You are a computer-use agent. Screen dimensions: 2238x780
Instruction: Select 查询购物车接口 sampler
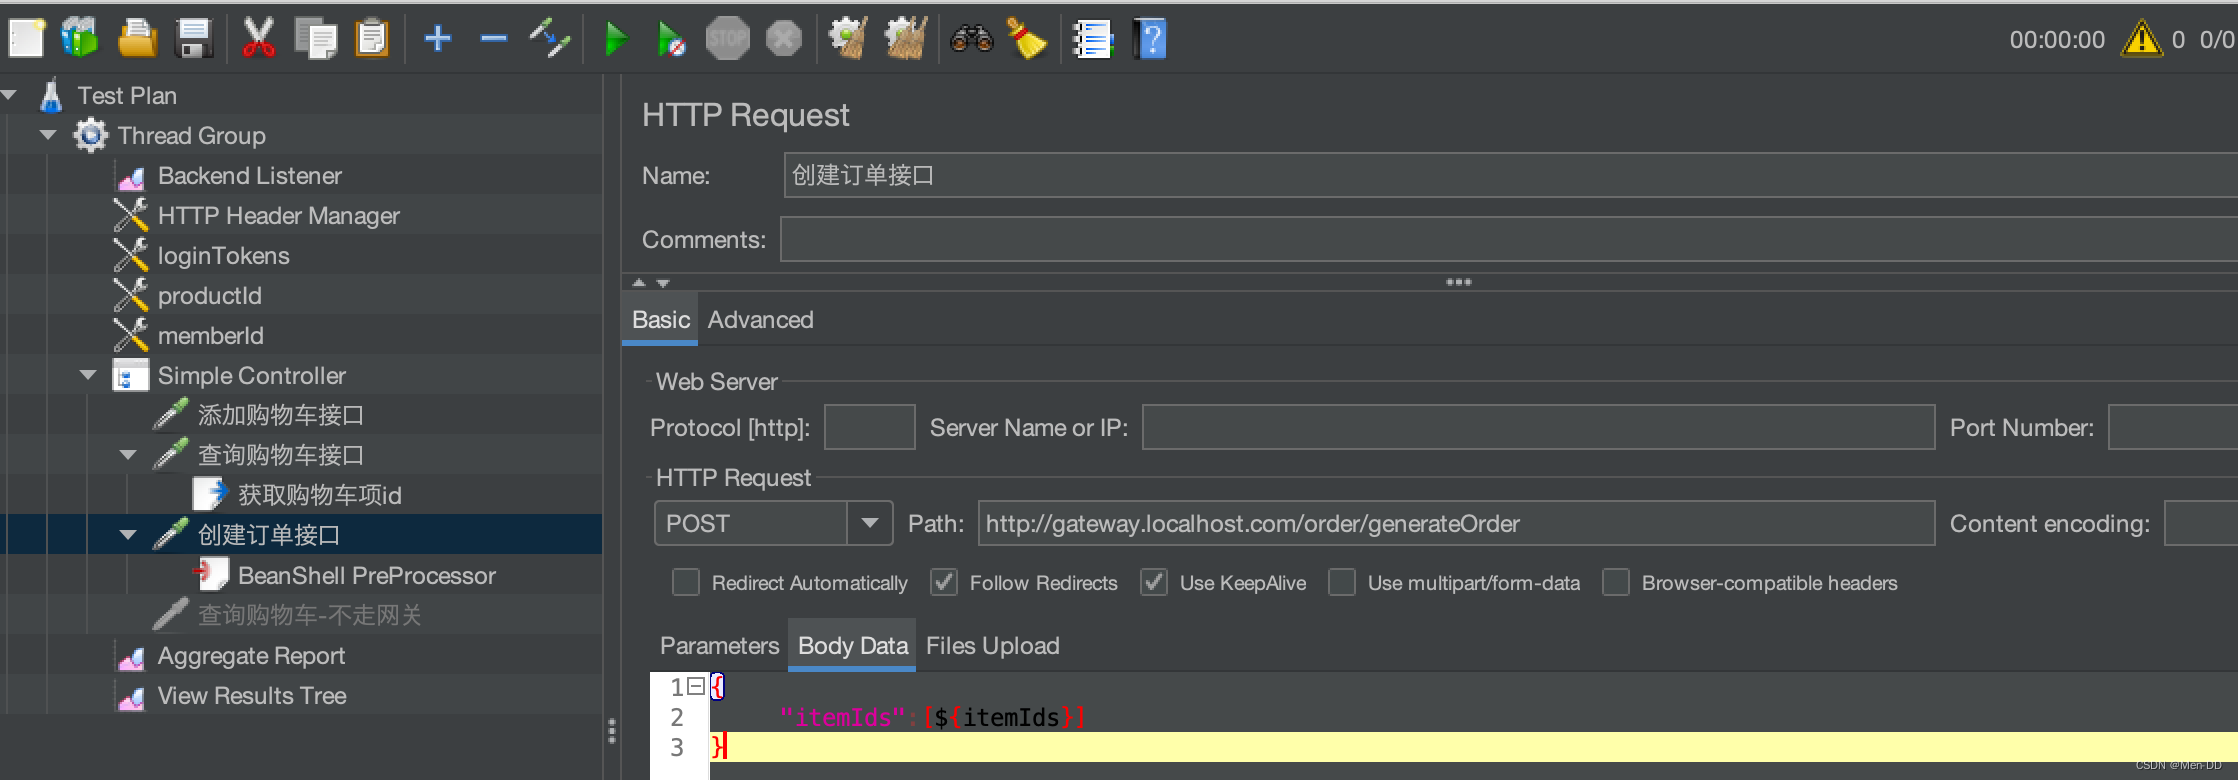(x=280, y=455)
